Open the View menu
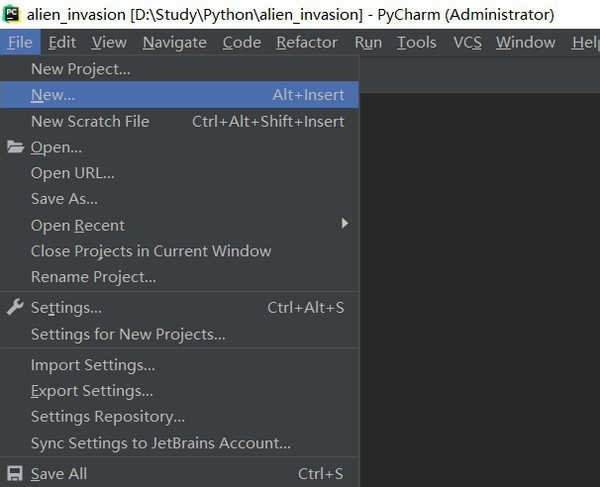This screenshot has width=600, height=487. (x=109, y=42)
